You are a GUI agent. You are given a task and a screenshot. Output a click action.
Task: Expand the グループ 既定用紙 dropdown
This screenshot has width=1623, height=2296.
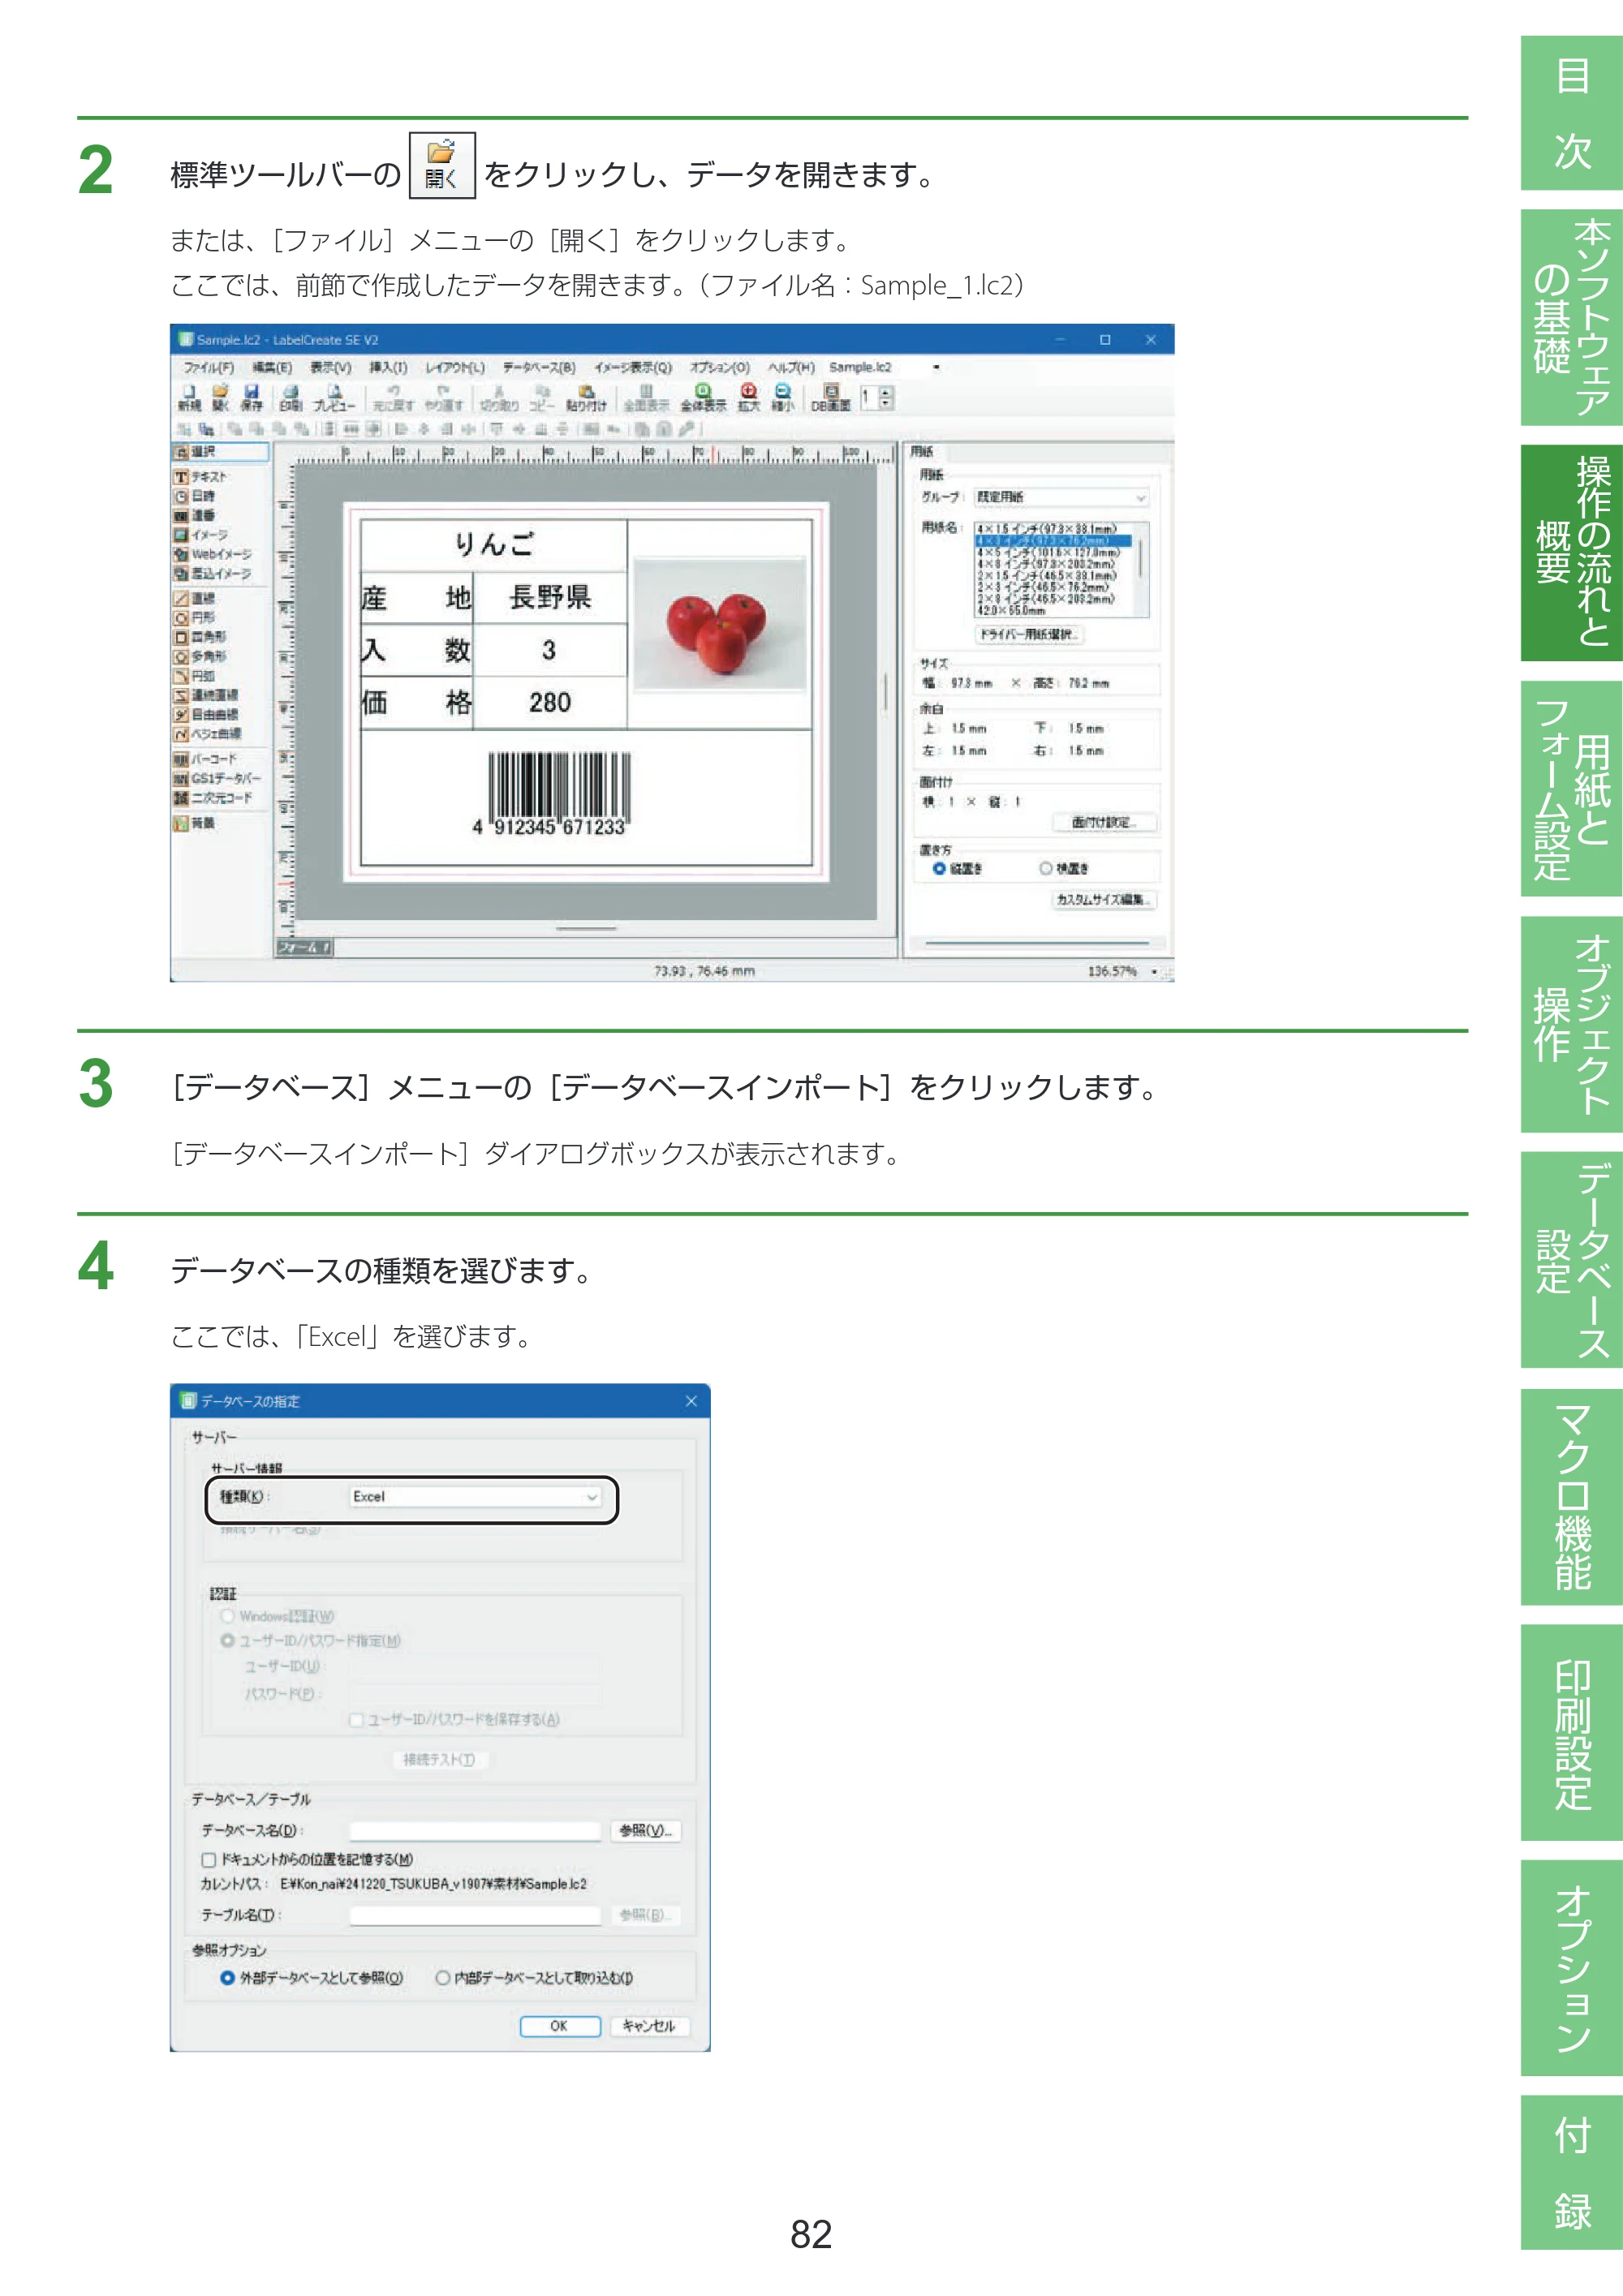(x=1140, y=497)
